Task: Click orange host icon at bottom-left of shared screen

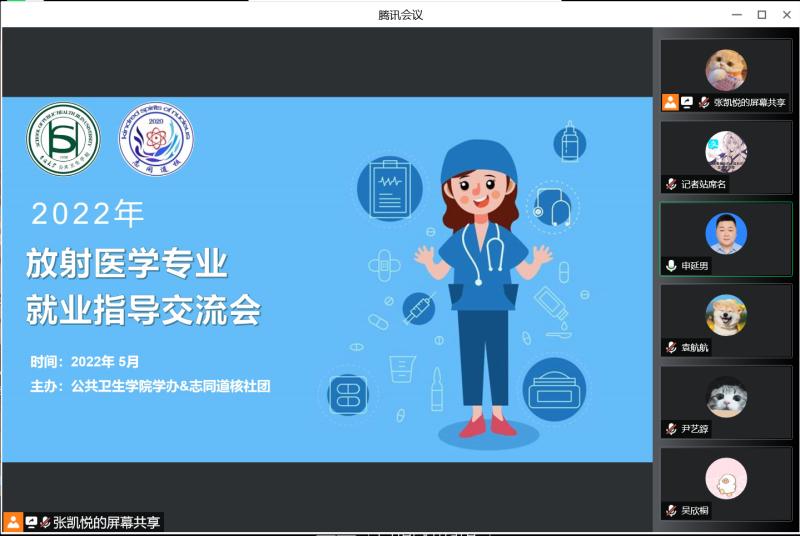Action: tap(13, 521)
